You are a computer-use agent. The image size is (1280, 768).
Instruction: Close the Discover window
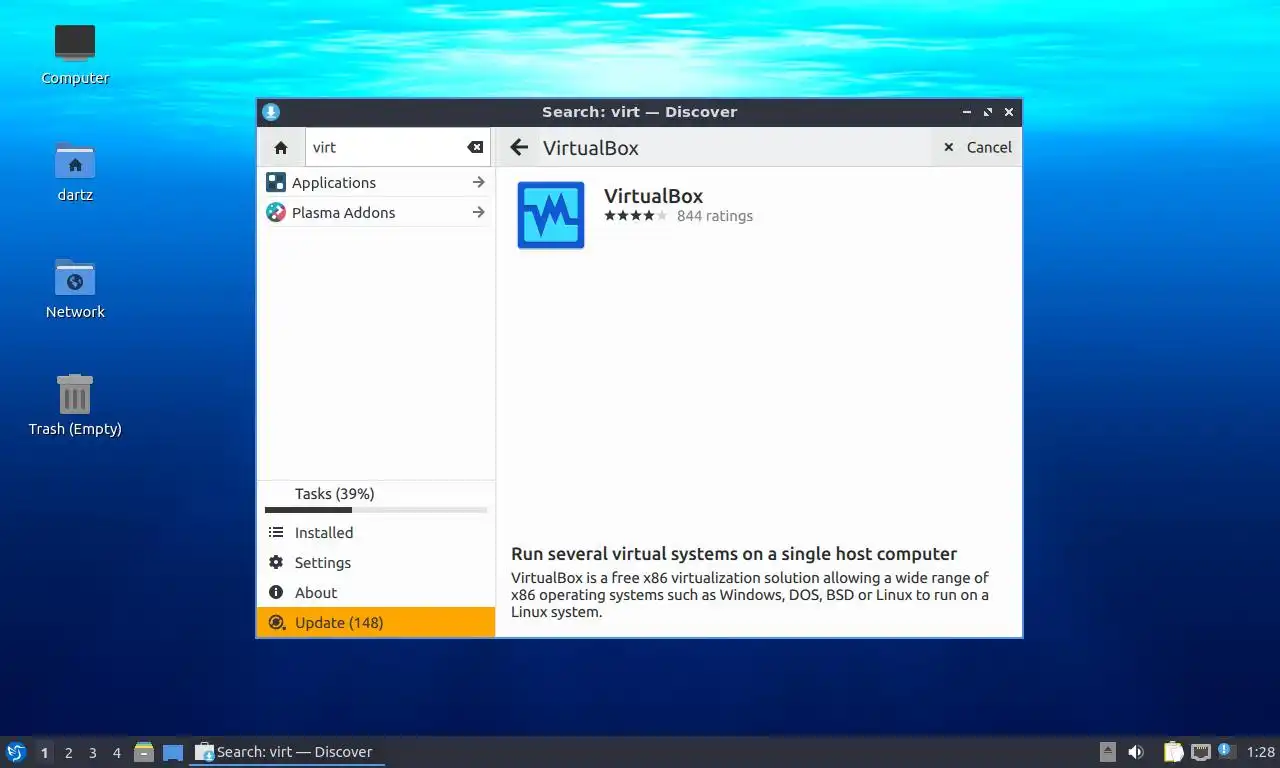coord(1009,112)
